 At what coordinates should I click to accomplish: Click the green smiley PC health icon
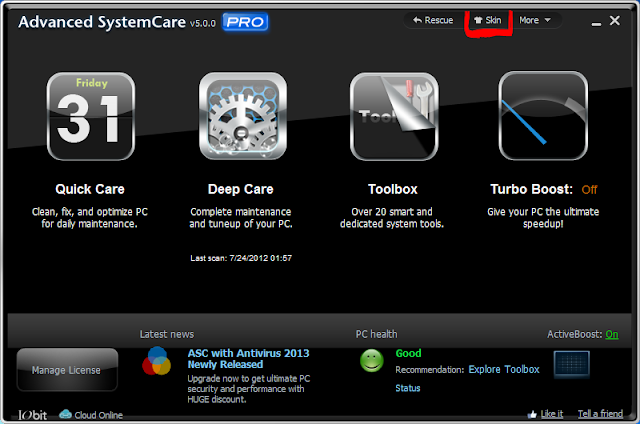372,361
